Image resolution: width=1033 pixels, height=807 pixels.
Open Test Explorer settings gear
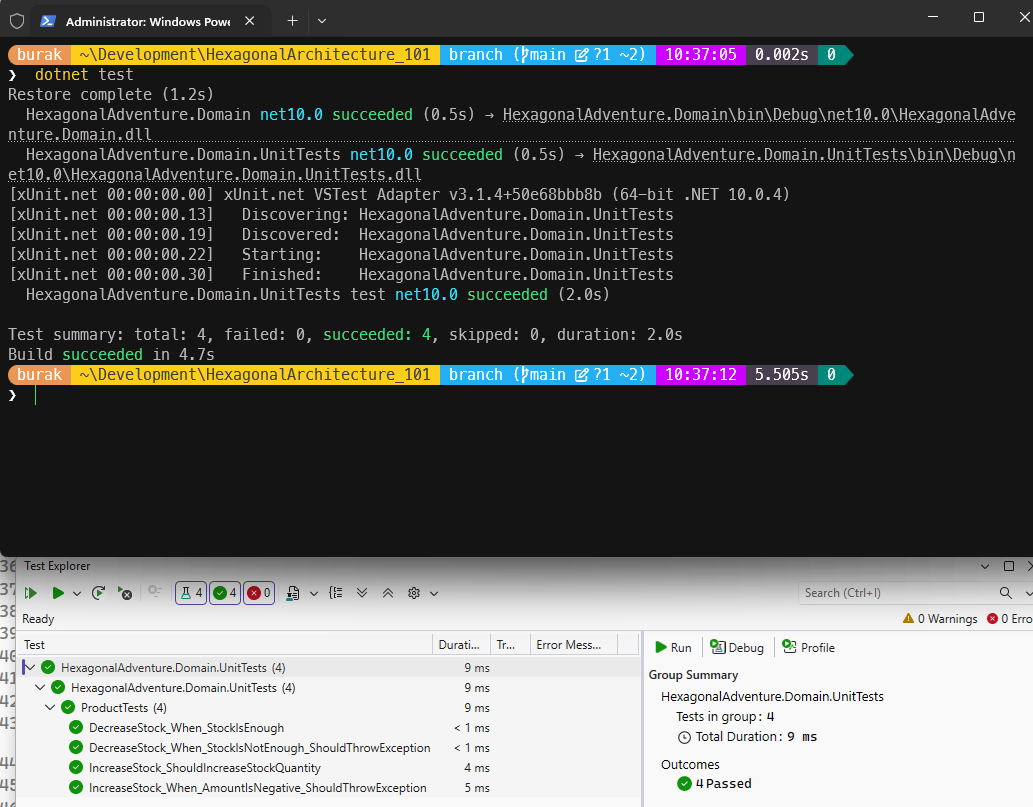[x=414, y=593]
